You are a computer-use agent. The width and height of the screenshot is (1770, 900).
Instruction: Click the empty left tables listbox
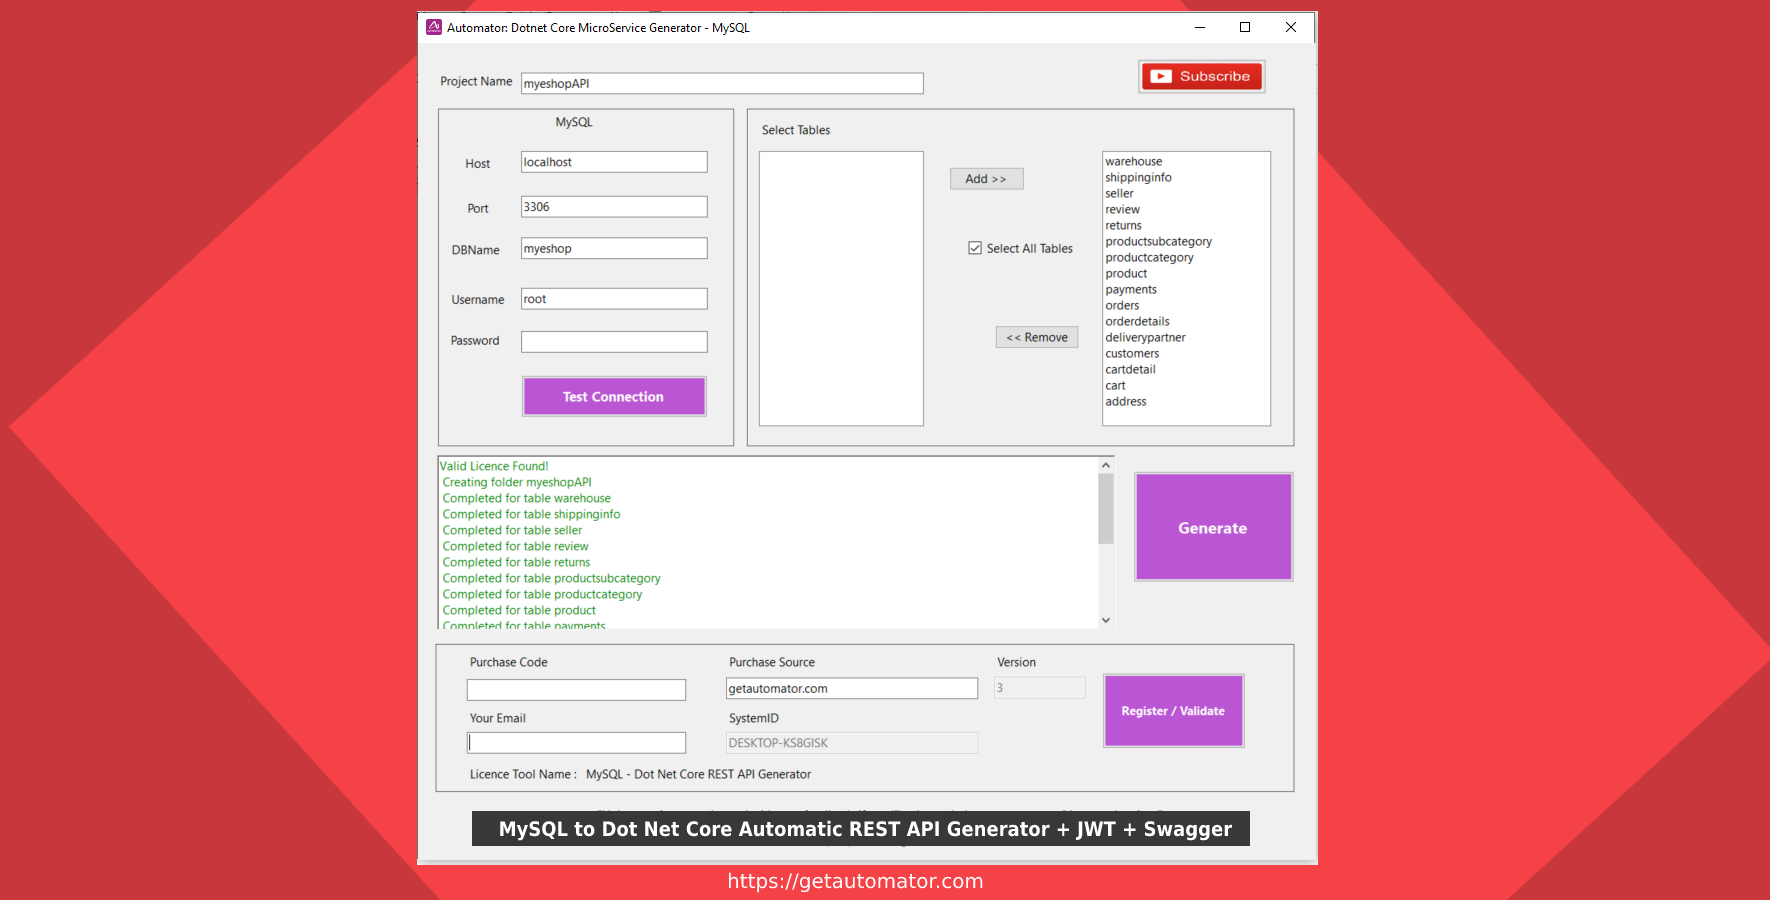[x=841, y=288]
